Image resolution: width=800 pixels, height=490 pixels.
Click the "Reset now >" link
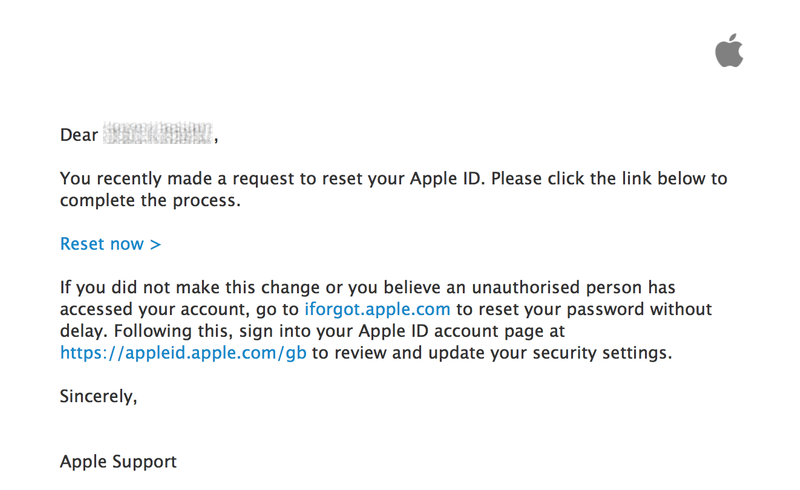(x=110, y=244)
